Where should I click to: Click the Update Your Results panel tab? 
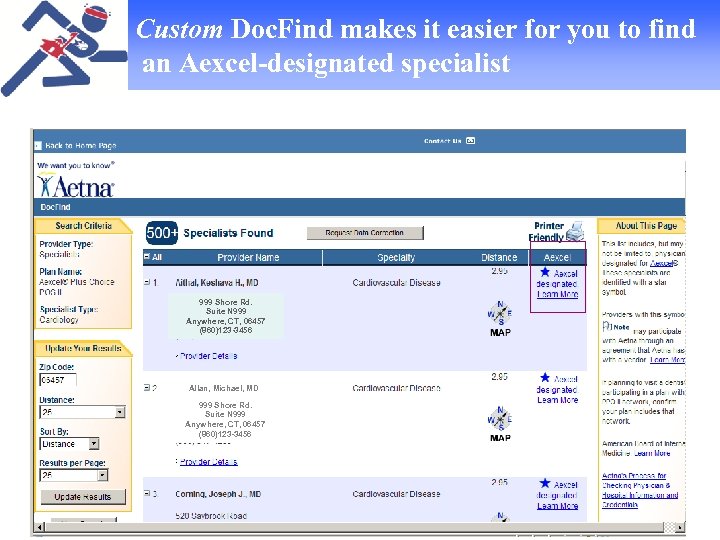(83, 348)
